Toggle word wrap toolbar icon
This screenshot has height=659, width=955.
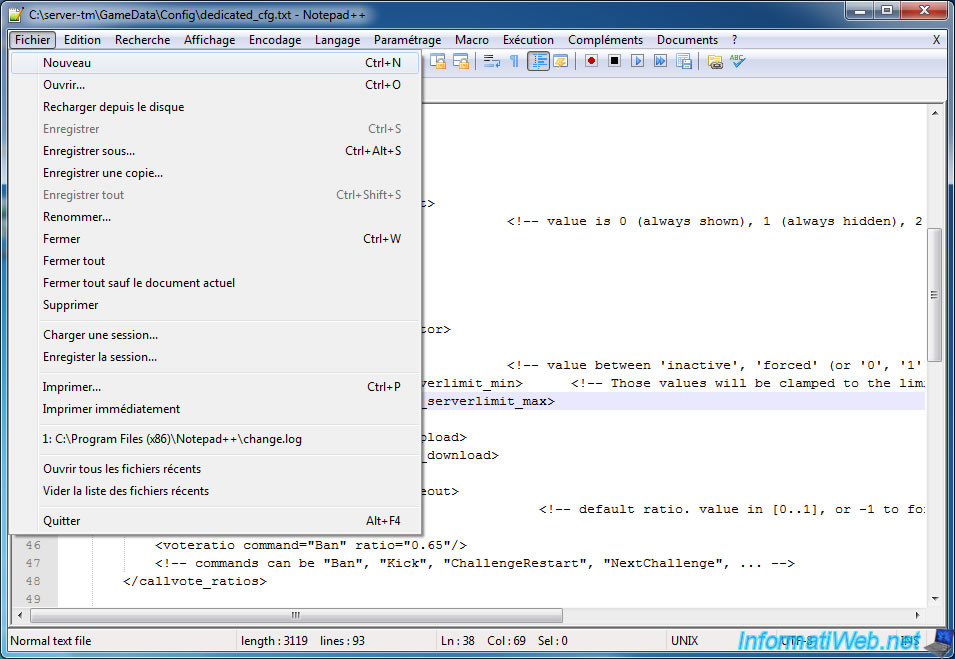492,61
